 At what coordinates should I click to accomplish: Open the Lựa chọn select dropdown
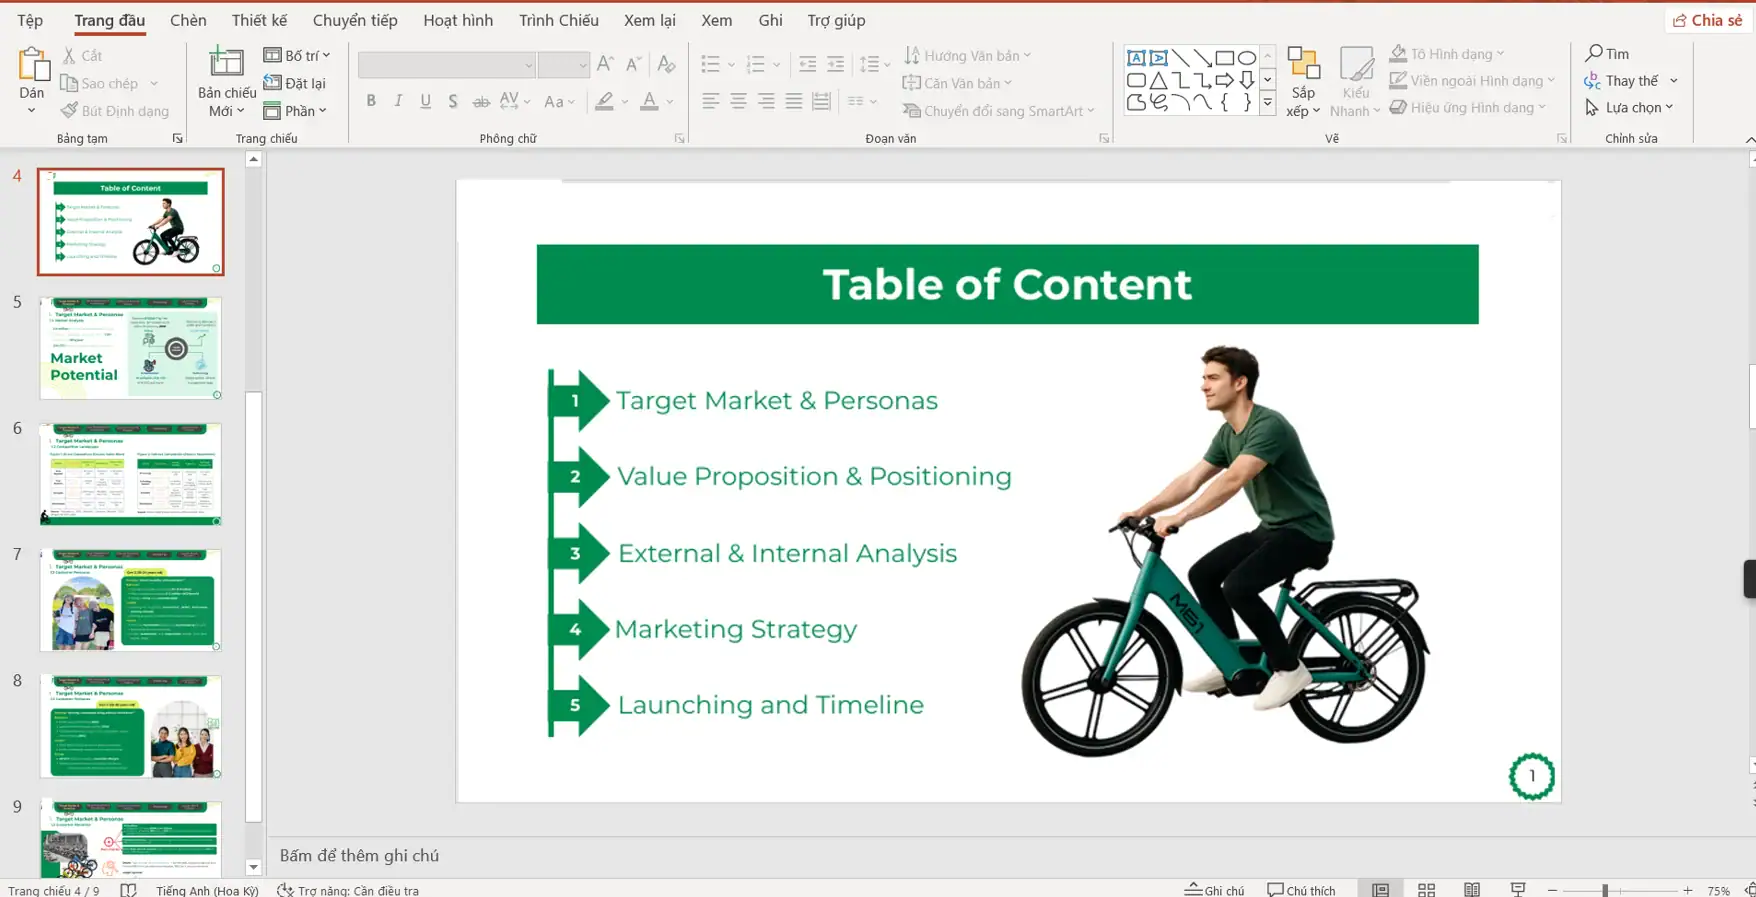pyautogui.click(x=1629, y=107)
